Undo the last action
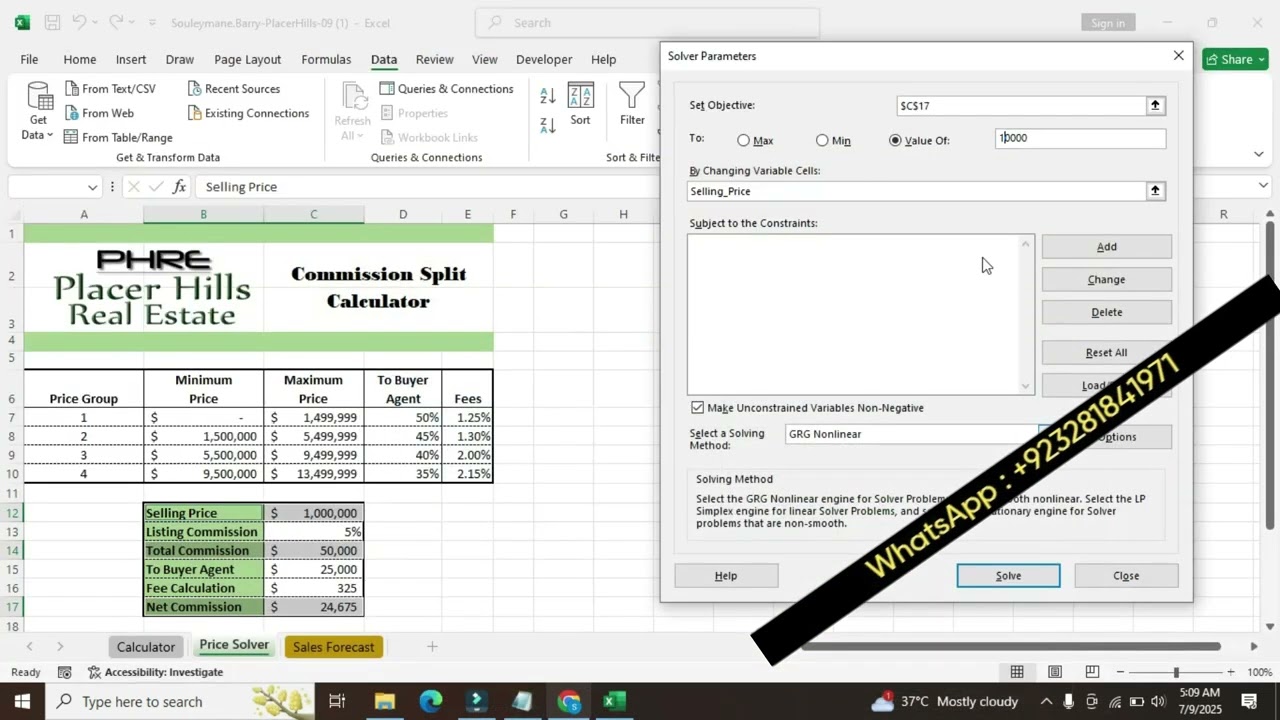 pos(80,22)
